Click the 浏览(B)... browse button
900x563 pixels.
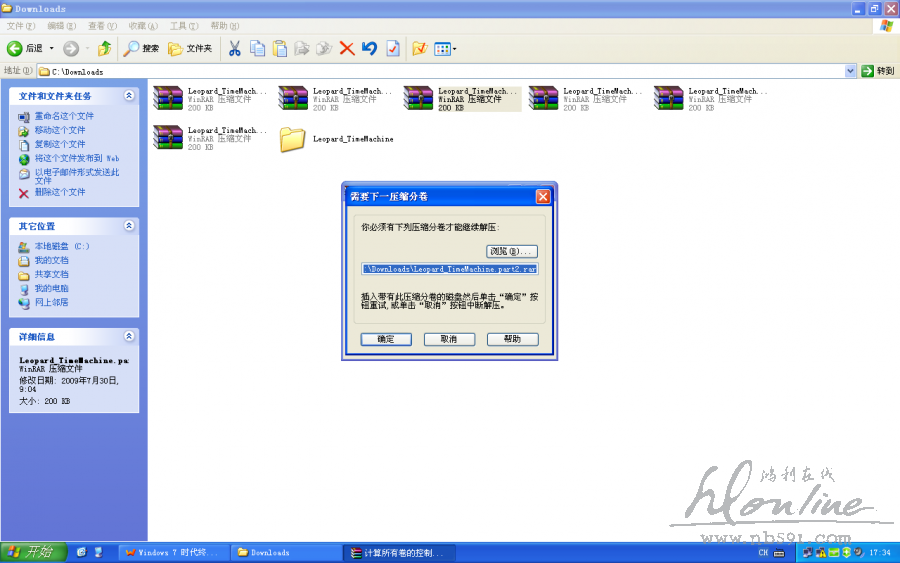(x=512, y=251)
